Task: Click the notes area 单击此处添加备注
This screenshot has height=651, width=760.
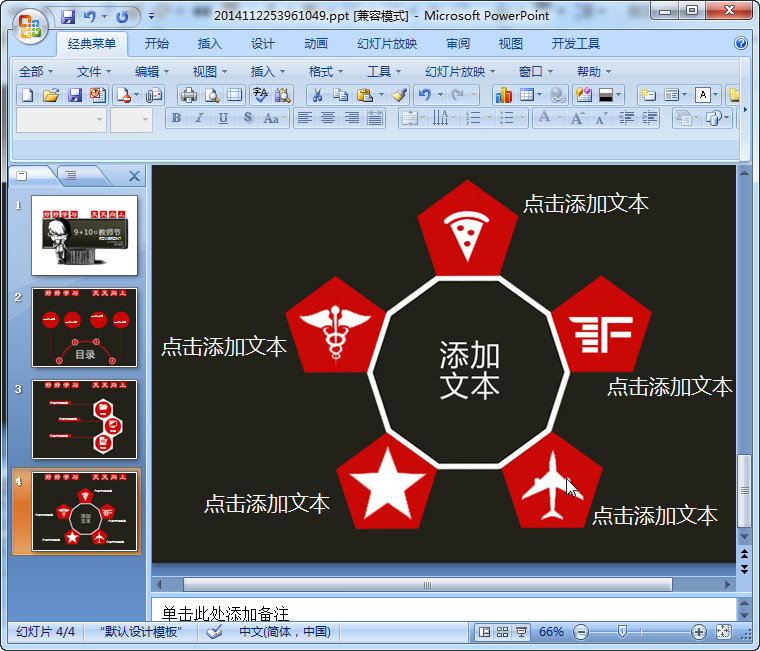Action: [225, 614]
